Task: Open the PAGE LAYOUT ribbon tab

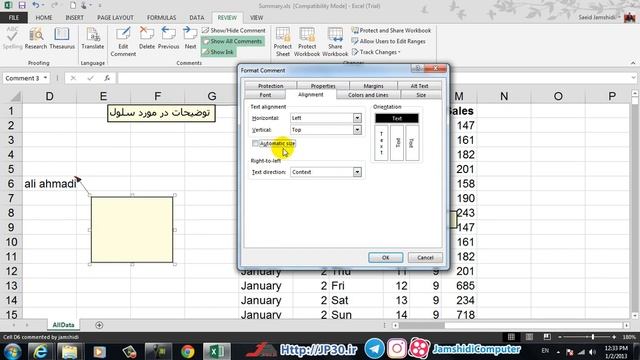Action: (115, 18)
